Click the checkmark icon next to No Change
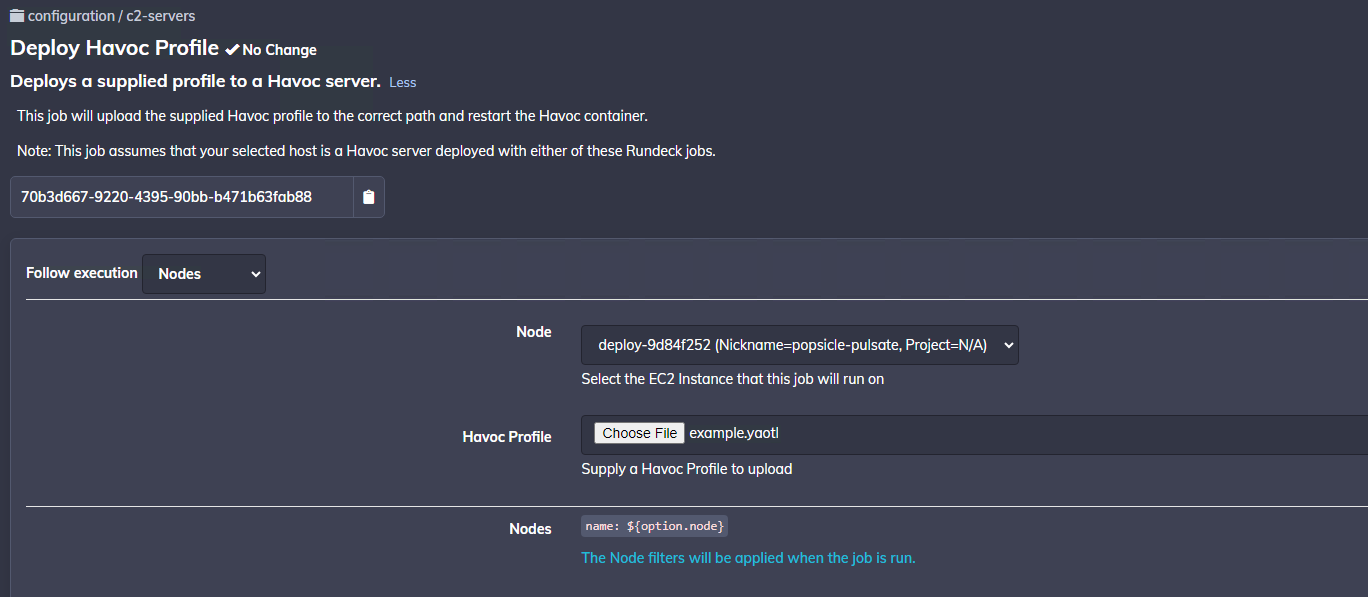Image resolution: width=1368 pixels, height=597 pixels. click(232, 50)
